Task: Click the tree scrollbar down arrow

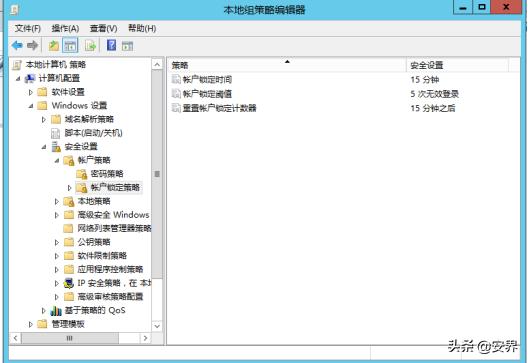Action: pyautogui.click(x=157, y=326)
